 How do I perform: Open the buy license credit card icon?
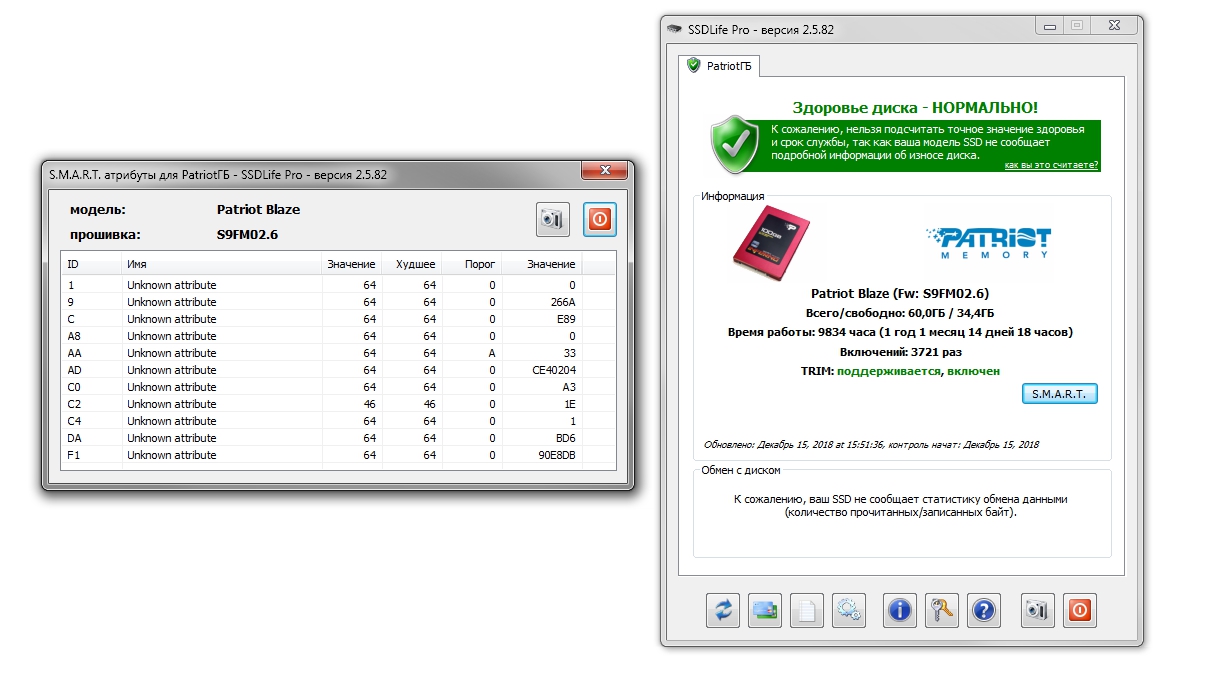[x=765, y=609]
